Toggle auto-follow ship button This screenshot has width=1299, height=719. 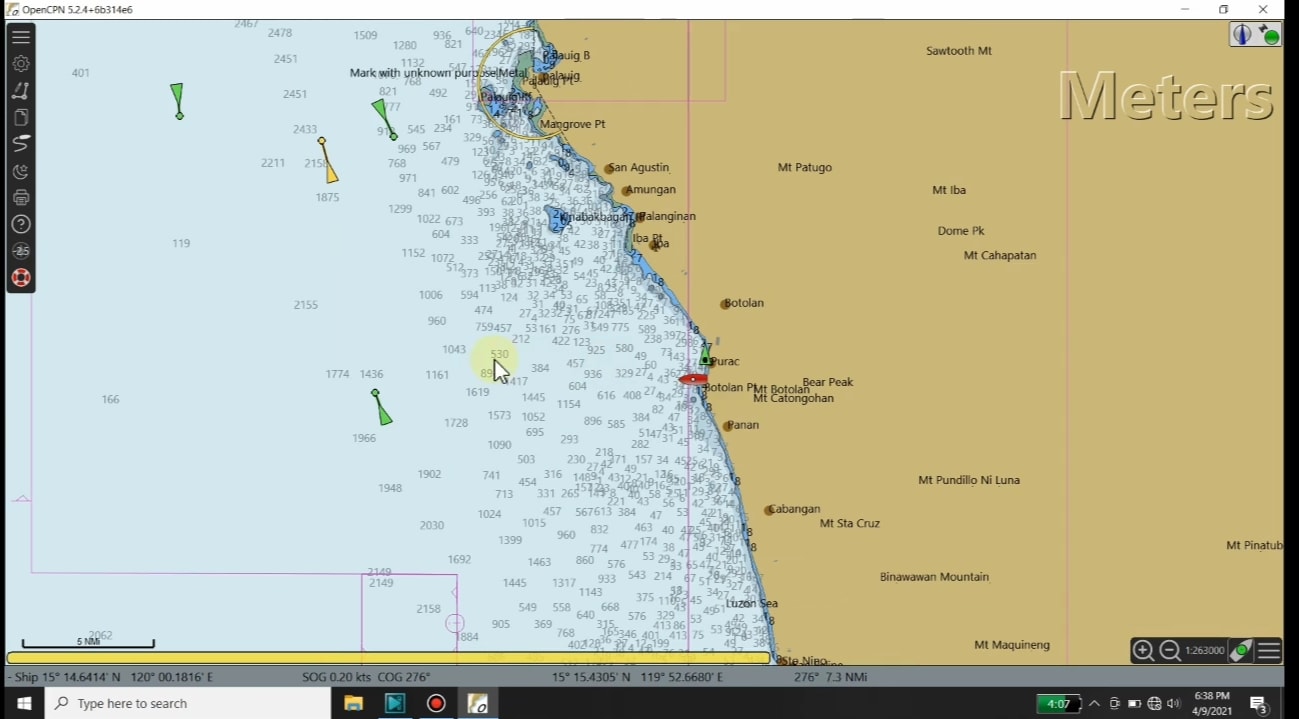pyautogui.click(x=1241, y=651)
